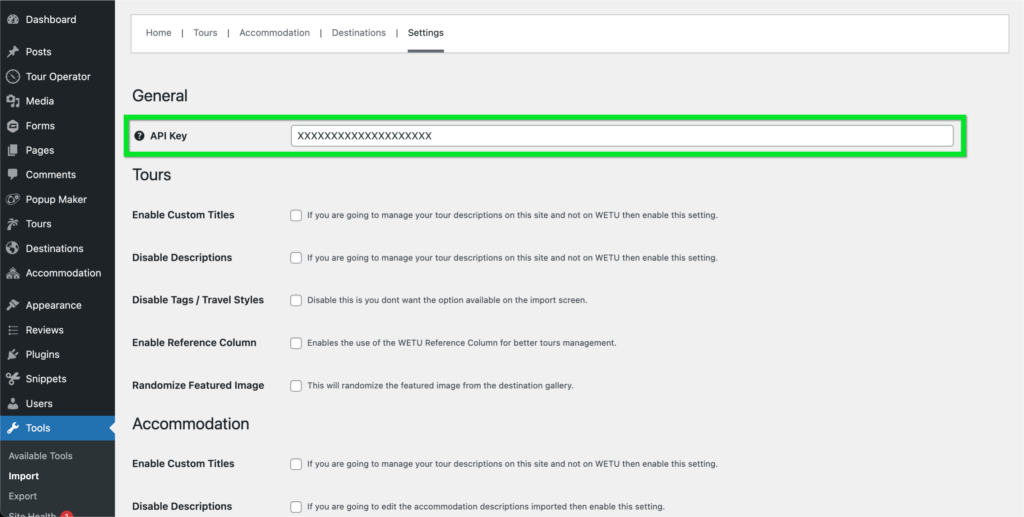Open the Snippets scissors icon

[x=12, y=379]
